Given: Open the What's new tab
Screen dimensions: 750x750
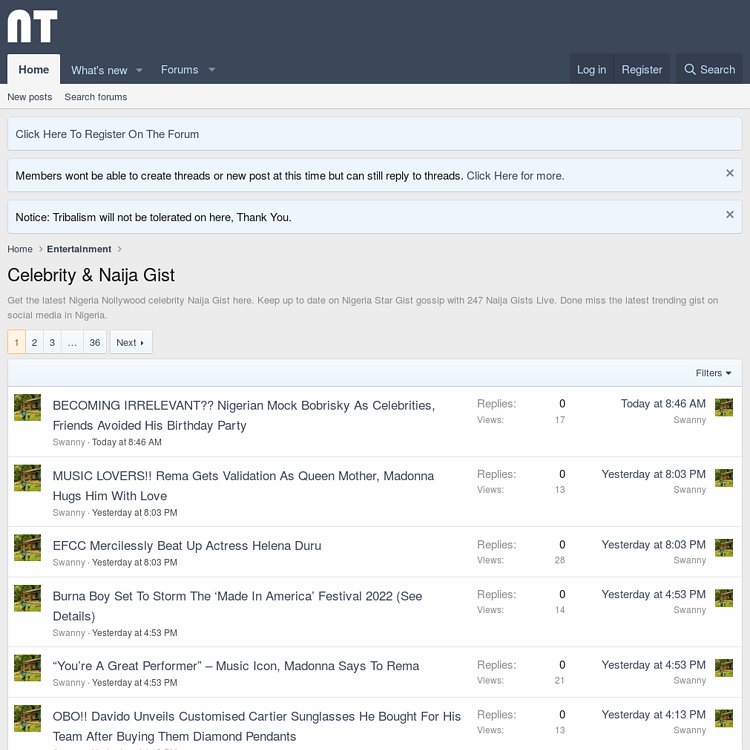Looking at the screenshot, I should pyautogui.click(x=99, y=70).
